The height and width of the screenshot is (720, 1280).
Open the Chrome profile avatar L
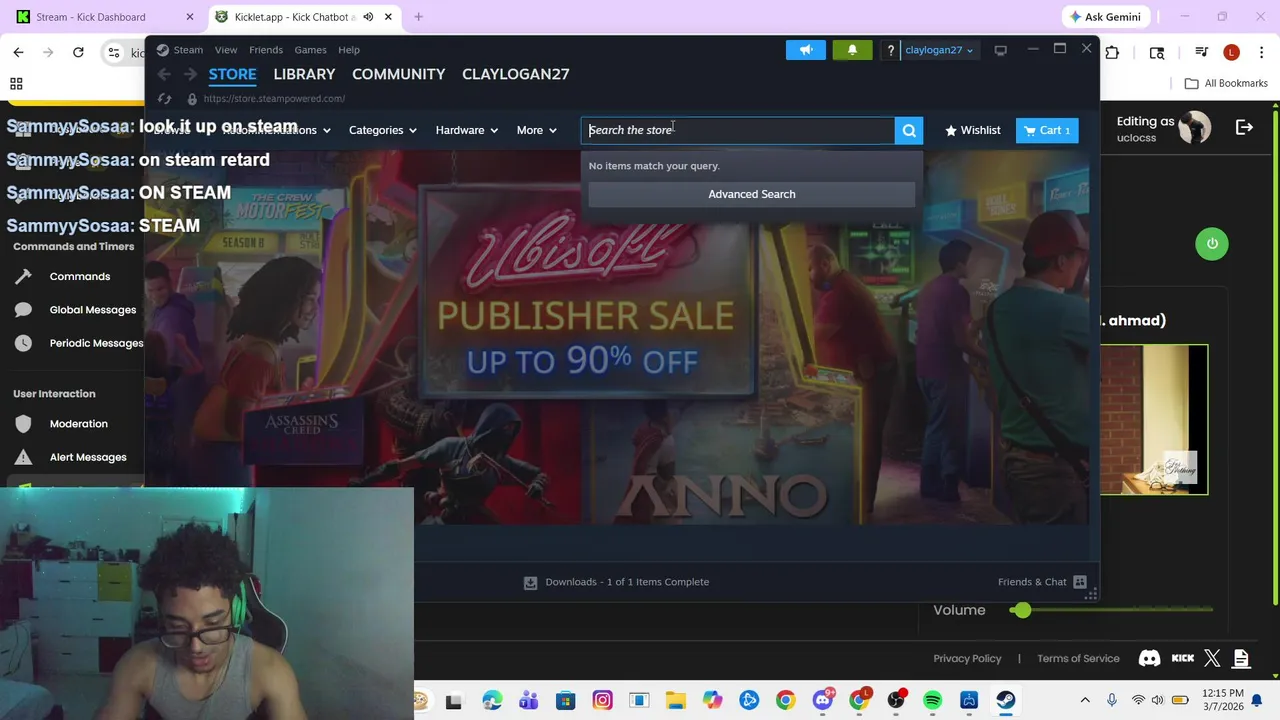tap(1231, 52)
